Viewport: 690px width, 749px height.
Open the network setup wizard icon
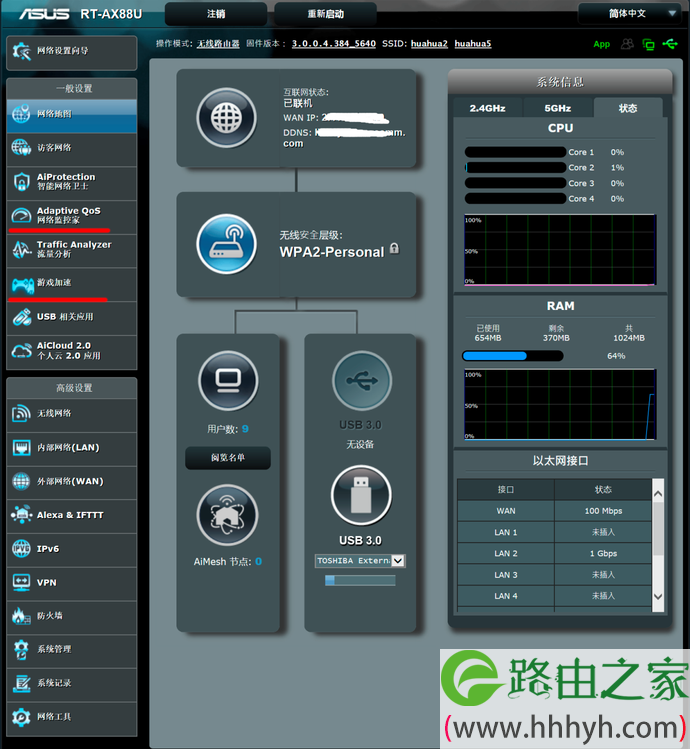(x=22, y=51)
